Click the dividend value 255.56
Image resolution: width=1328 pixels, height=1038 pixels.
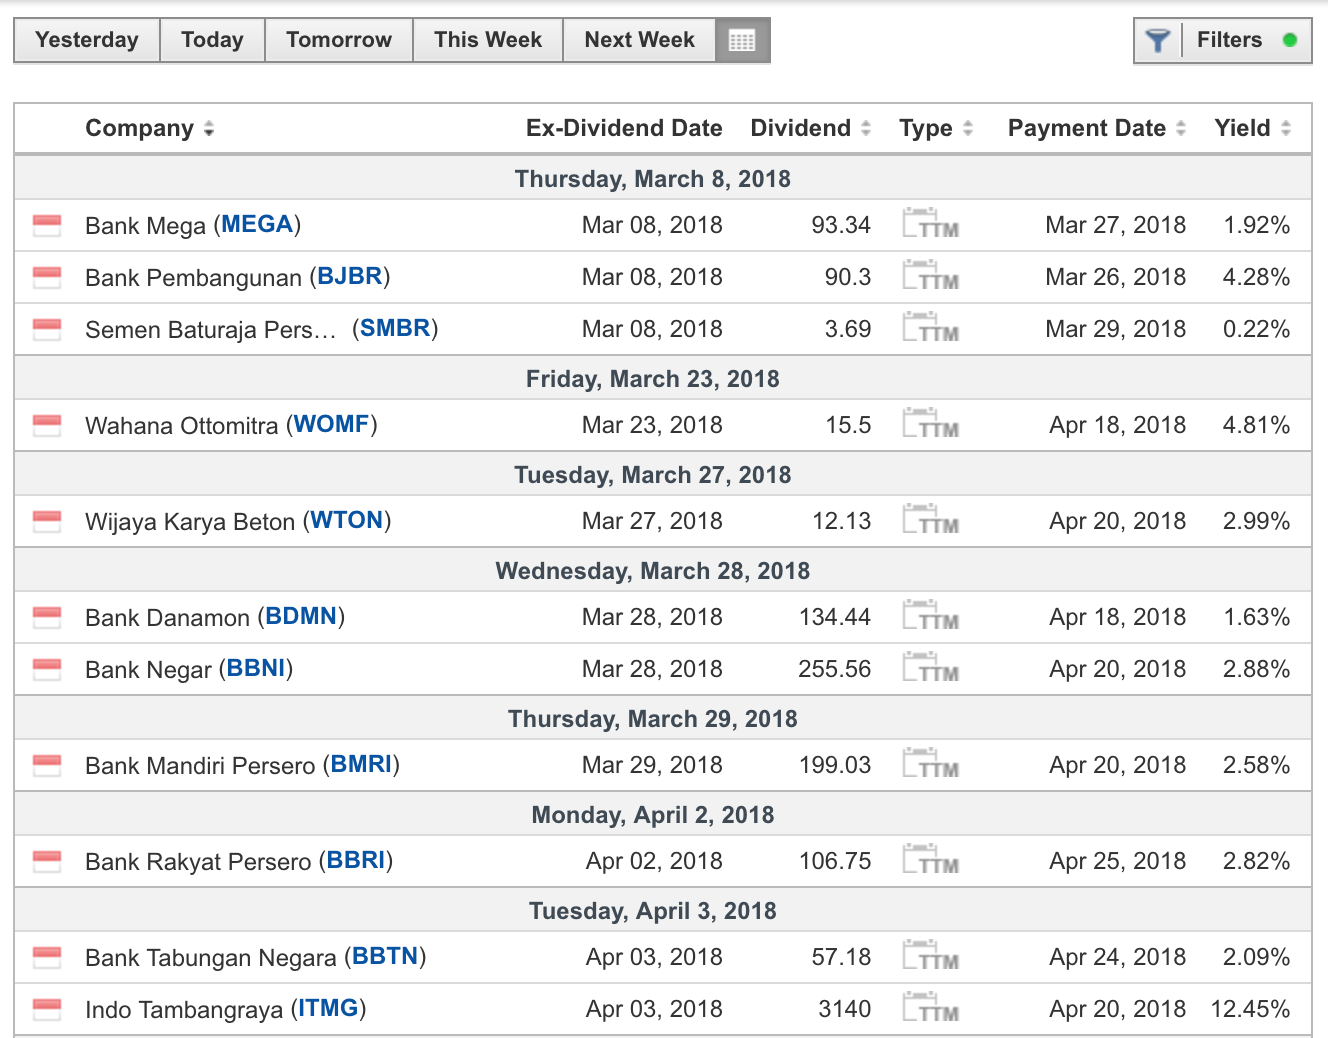[x=835, y=669]
